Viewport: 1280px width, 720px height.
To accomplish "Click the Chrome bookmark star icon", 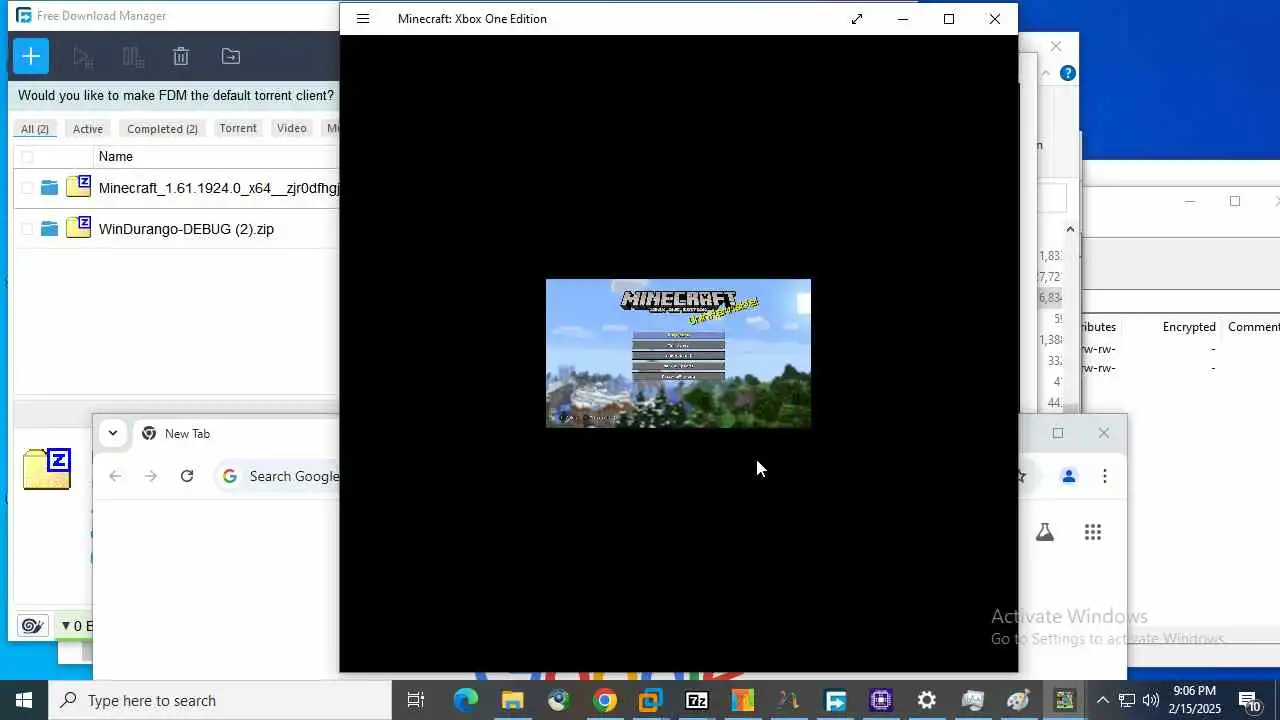I will tap(1022, 476).
